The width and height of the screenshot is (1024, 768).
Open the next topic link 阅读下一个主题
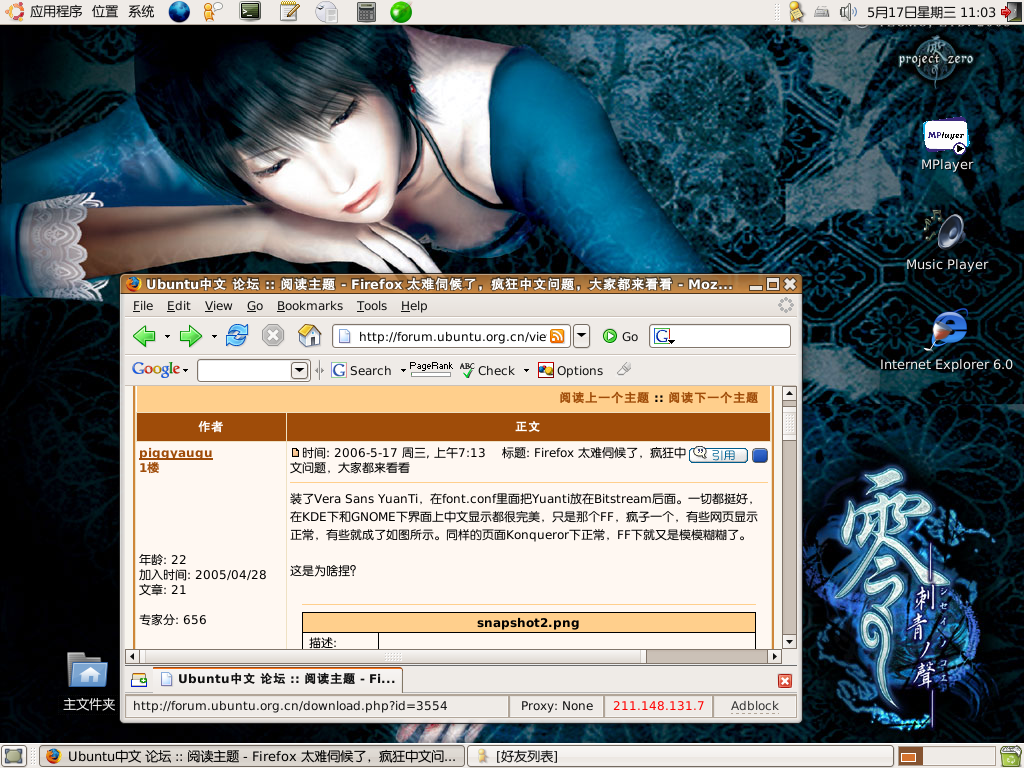713,398
